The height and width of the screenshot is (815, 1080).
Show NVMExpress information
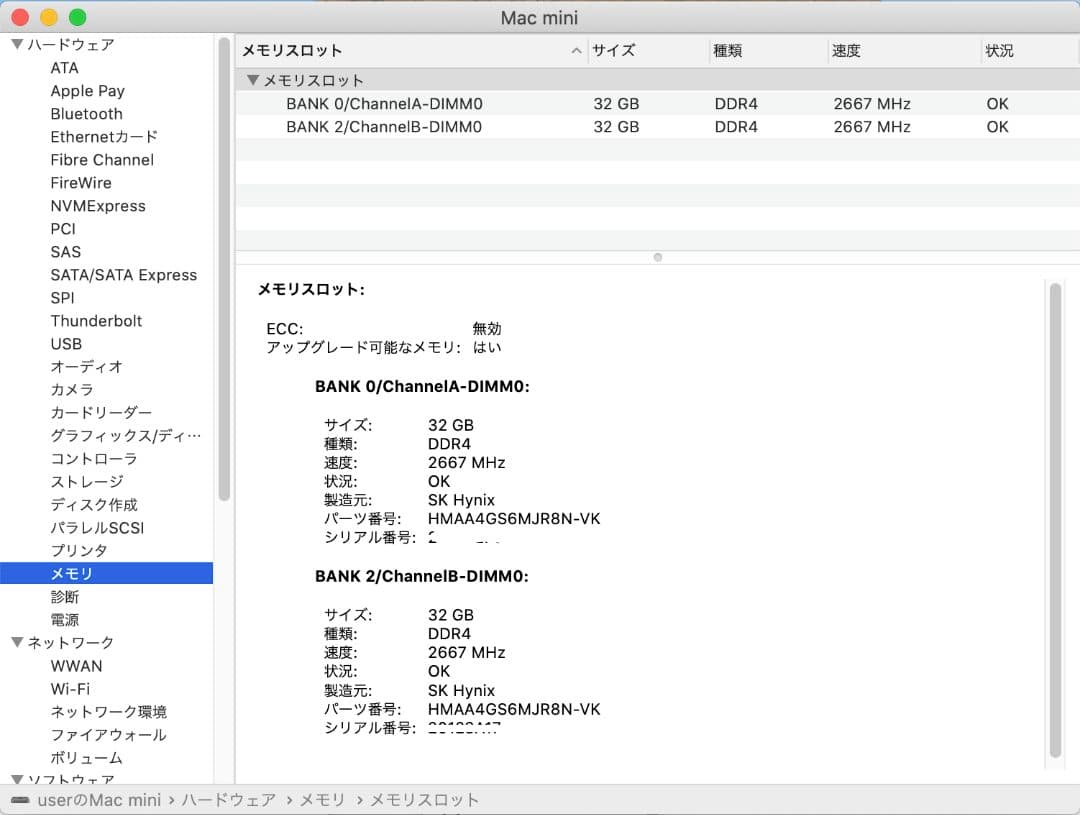coord(98,206)
